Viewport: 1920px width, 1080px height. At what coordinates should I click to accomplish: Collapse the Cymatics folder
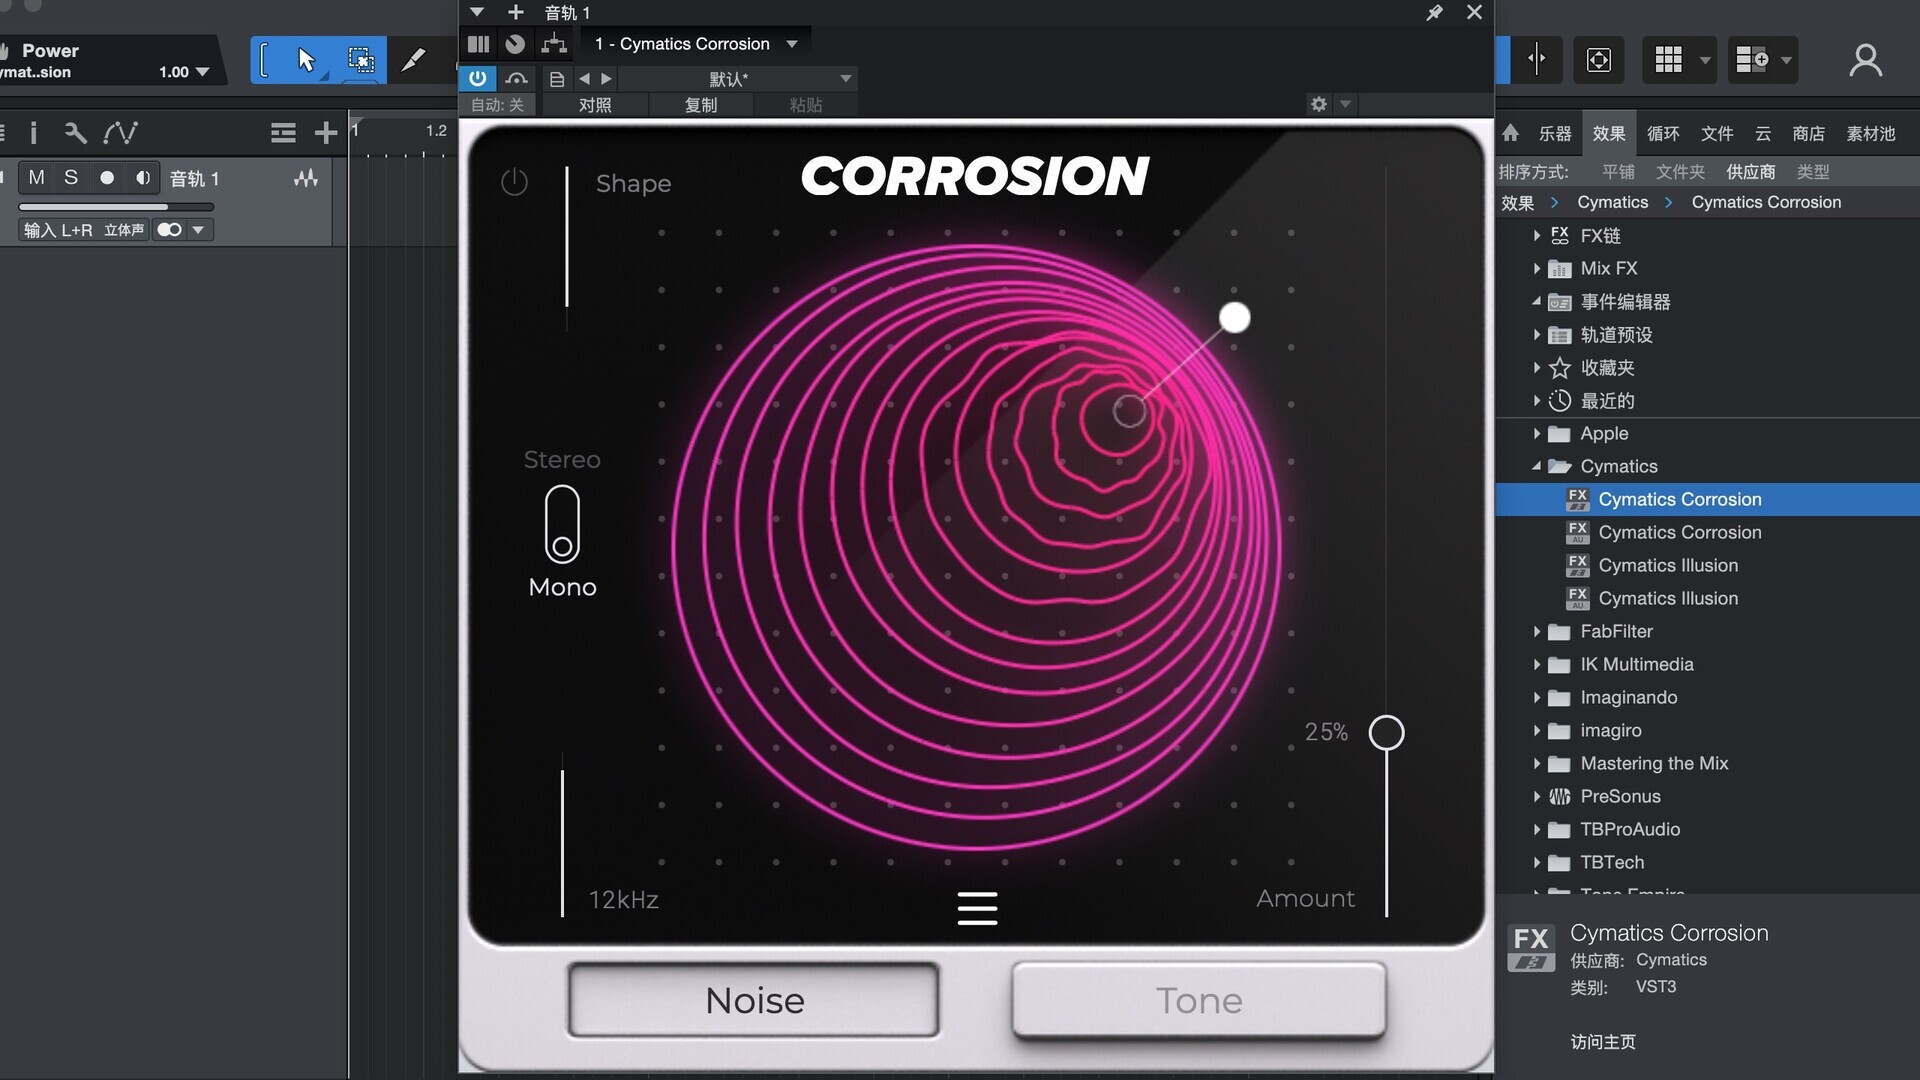coord(1537,466)
